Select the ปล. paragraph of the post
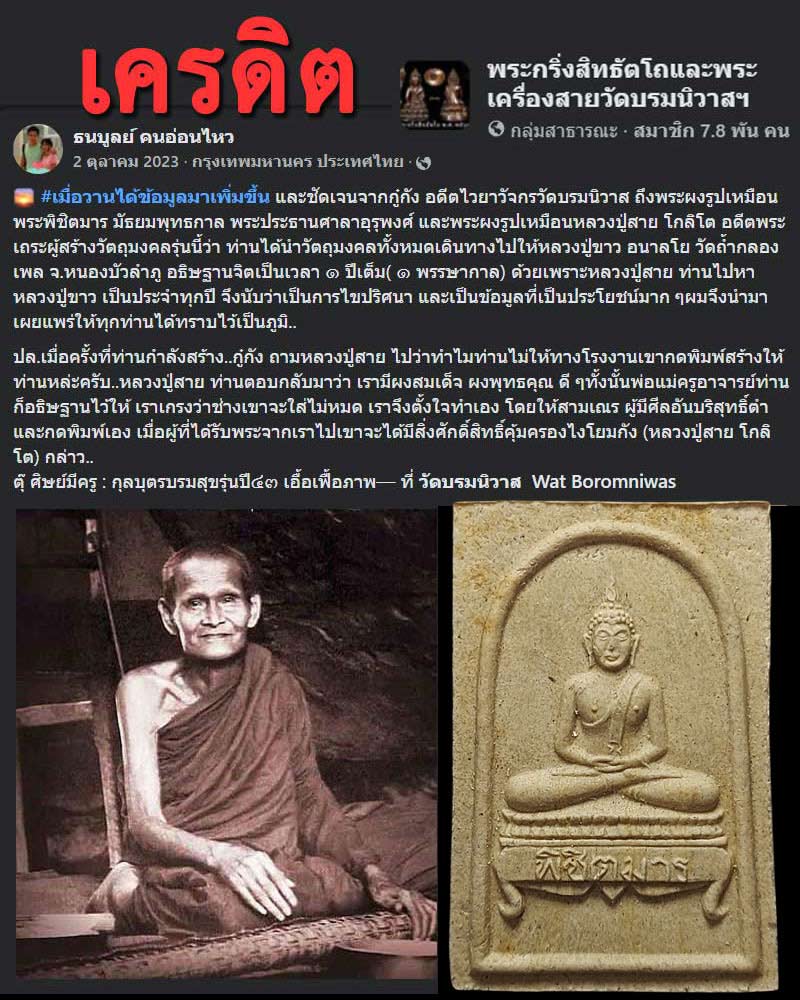This screenshot has width=800, height=1000. [401, 406]
